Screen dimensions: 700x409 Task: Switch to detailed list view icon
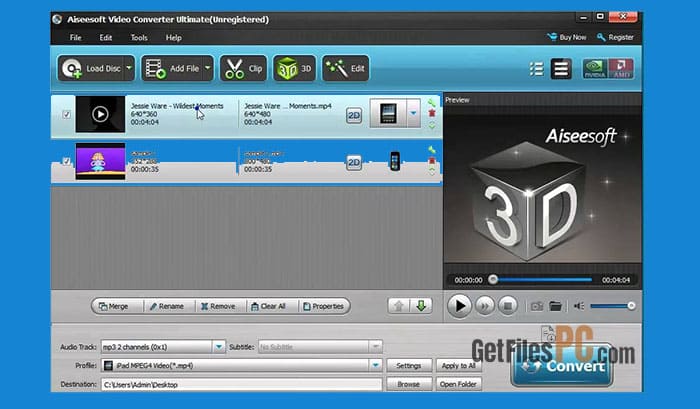point(561,69)
